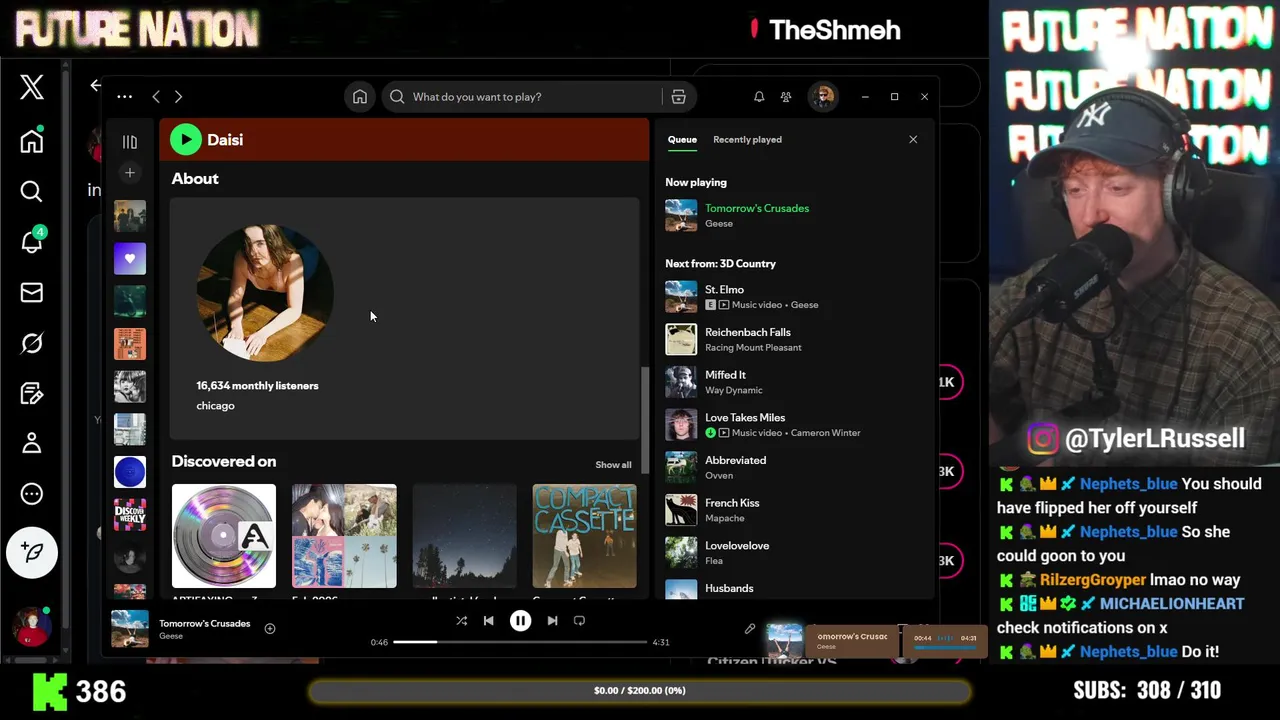Switch to the Recently played tab
This screenshot has width=1280, height=720.
point(747,140)
